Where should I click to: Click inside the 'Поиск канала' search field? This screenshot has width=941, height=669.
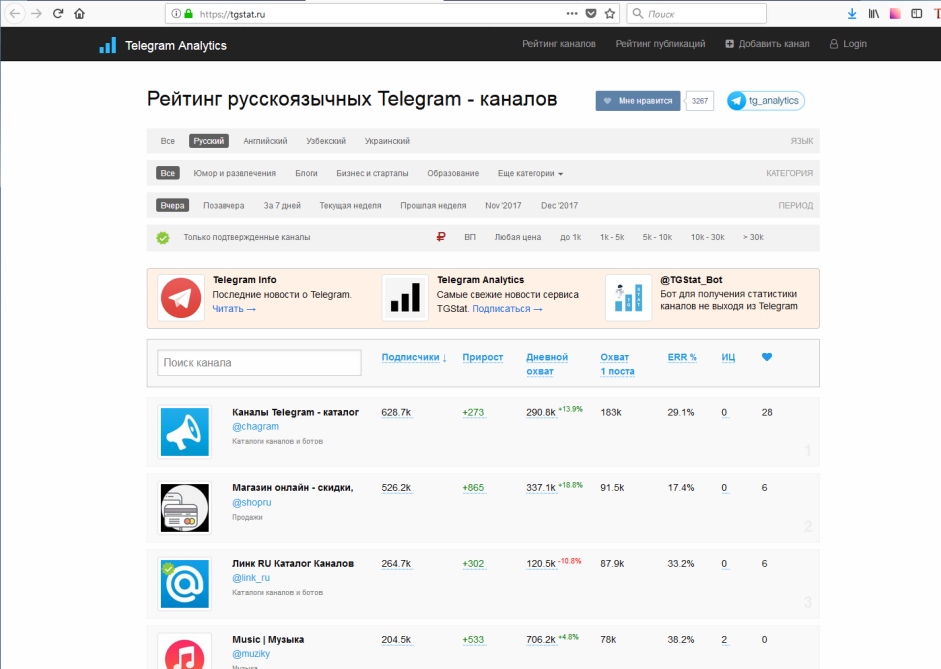tap(258, 362)
